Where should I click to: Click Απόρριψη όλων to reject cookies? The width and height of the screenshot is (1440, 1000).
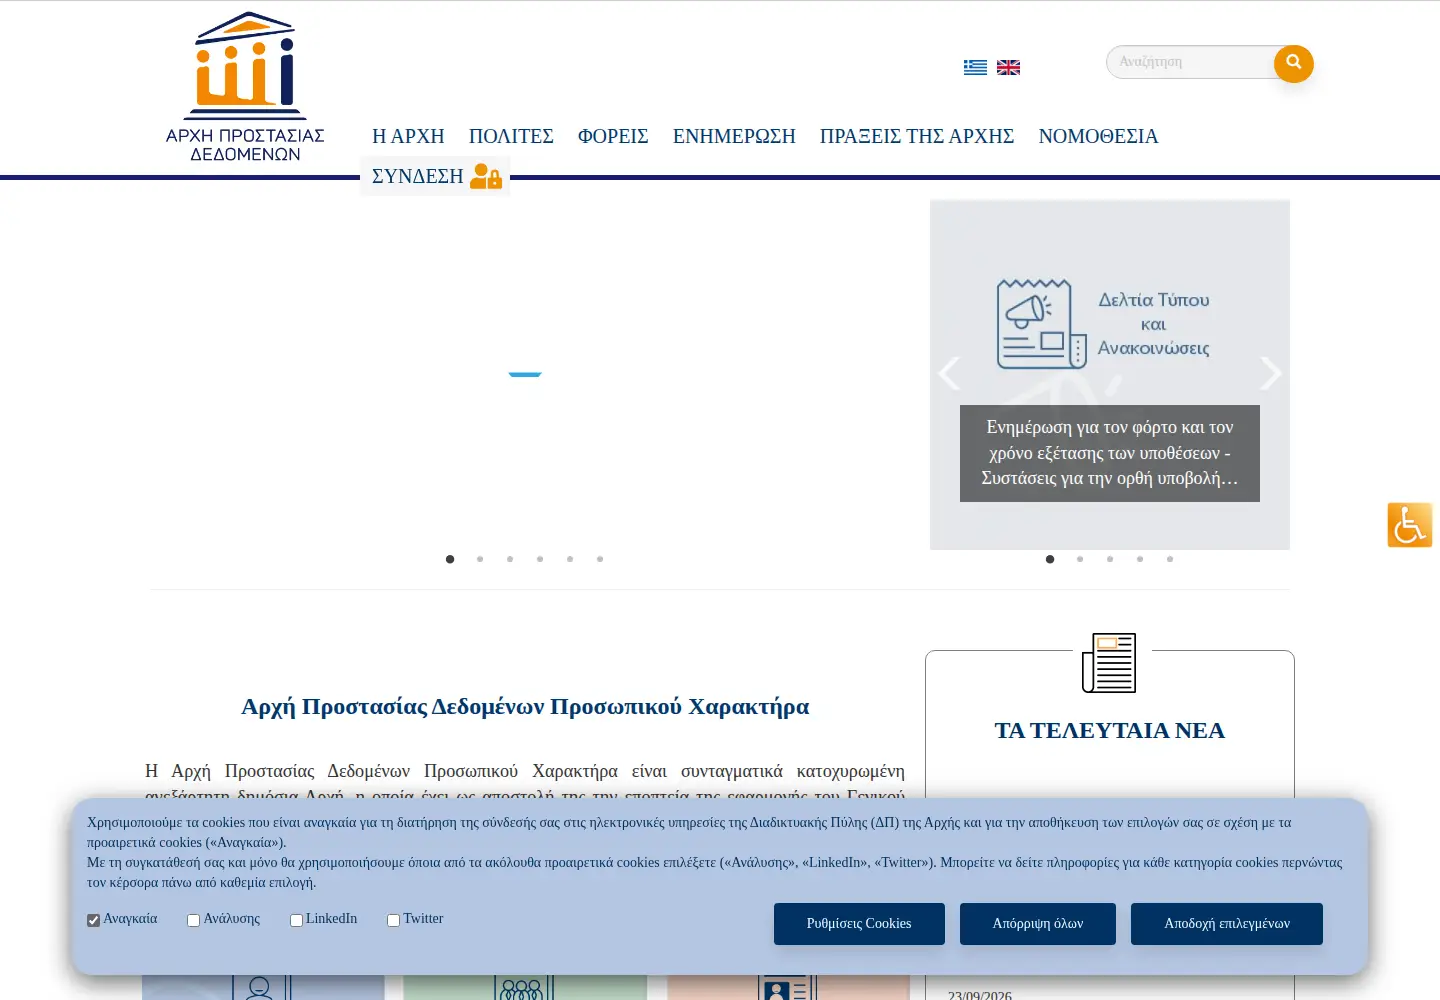pyautogui.click(x=1038, y=924)
